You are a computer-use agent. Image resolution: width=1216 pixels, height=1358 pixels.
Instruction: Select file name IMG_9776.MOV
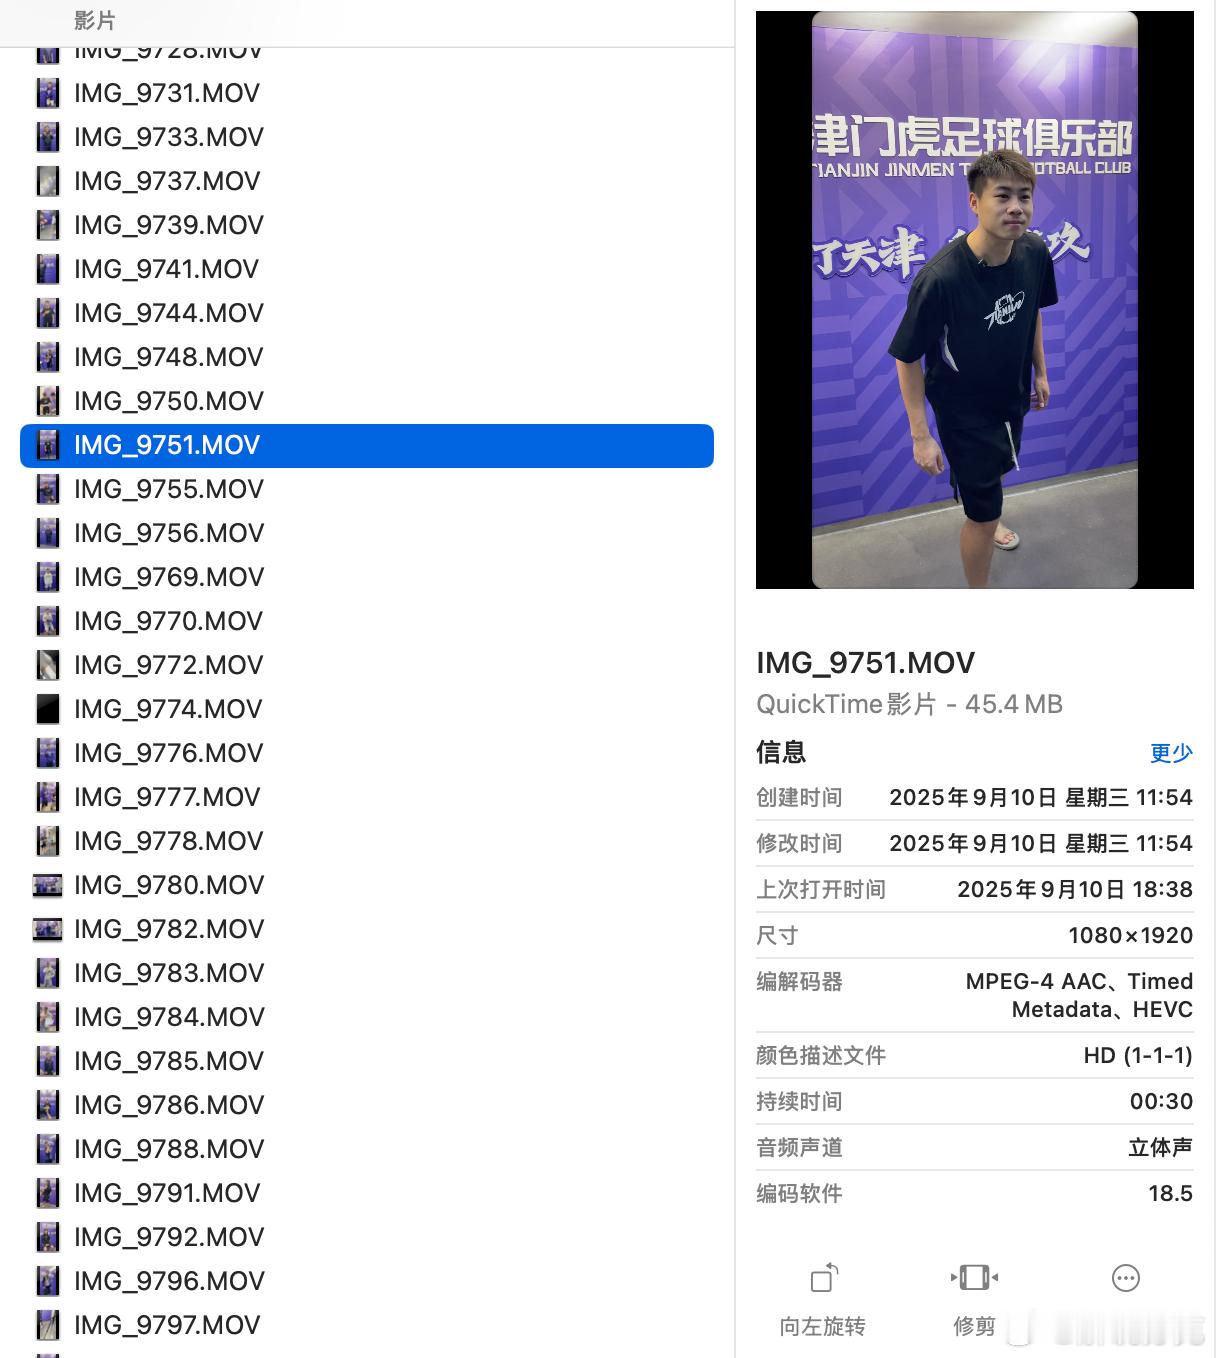point(169,753)
